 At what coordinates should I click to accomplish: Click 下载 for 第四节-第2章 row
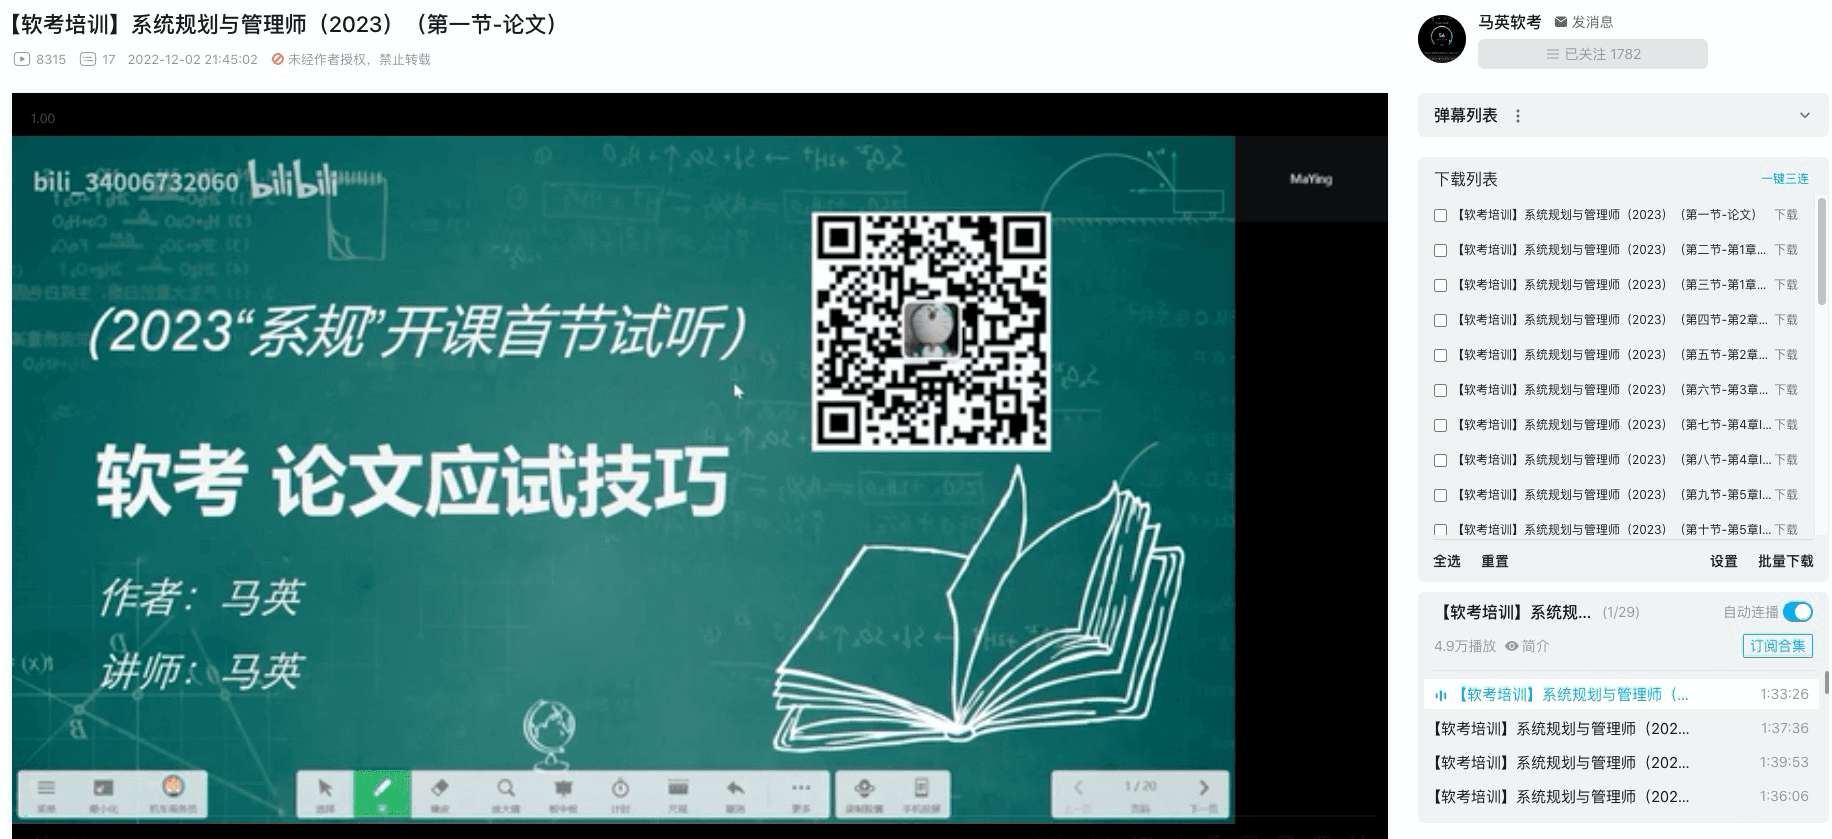tap(1786, 320)
